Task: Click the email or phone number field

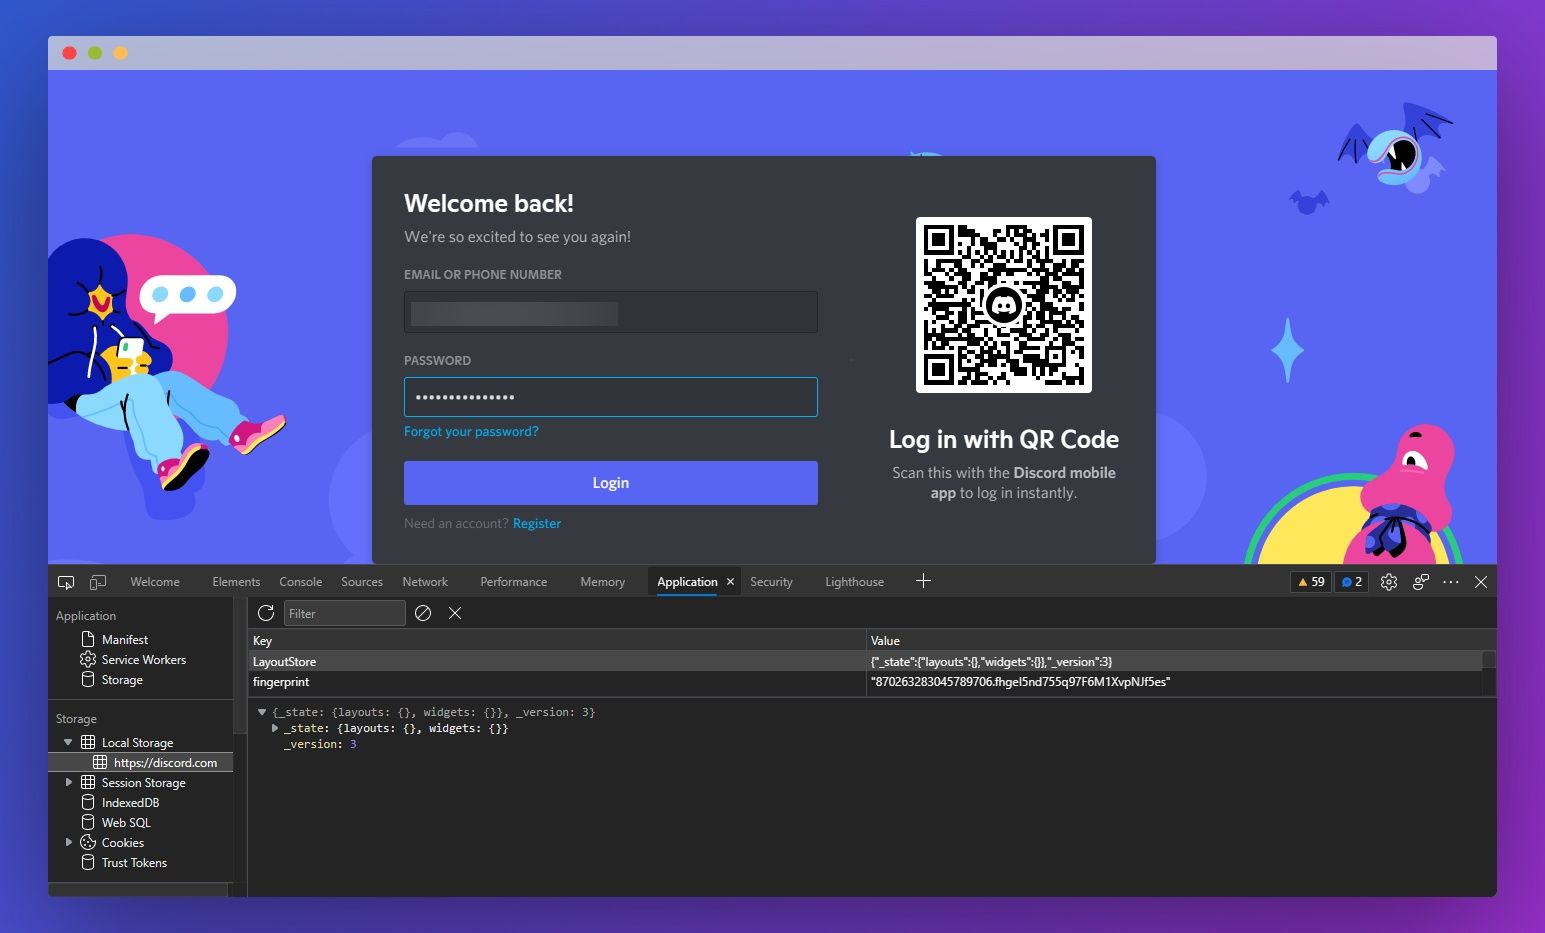Action: (x=611, y=312)
